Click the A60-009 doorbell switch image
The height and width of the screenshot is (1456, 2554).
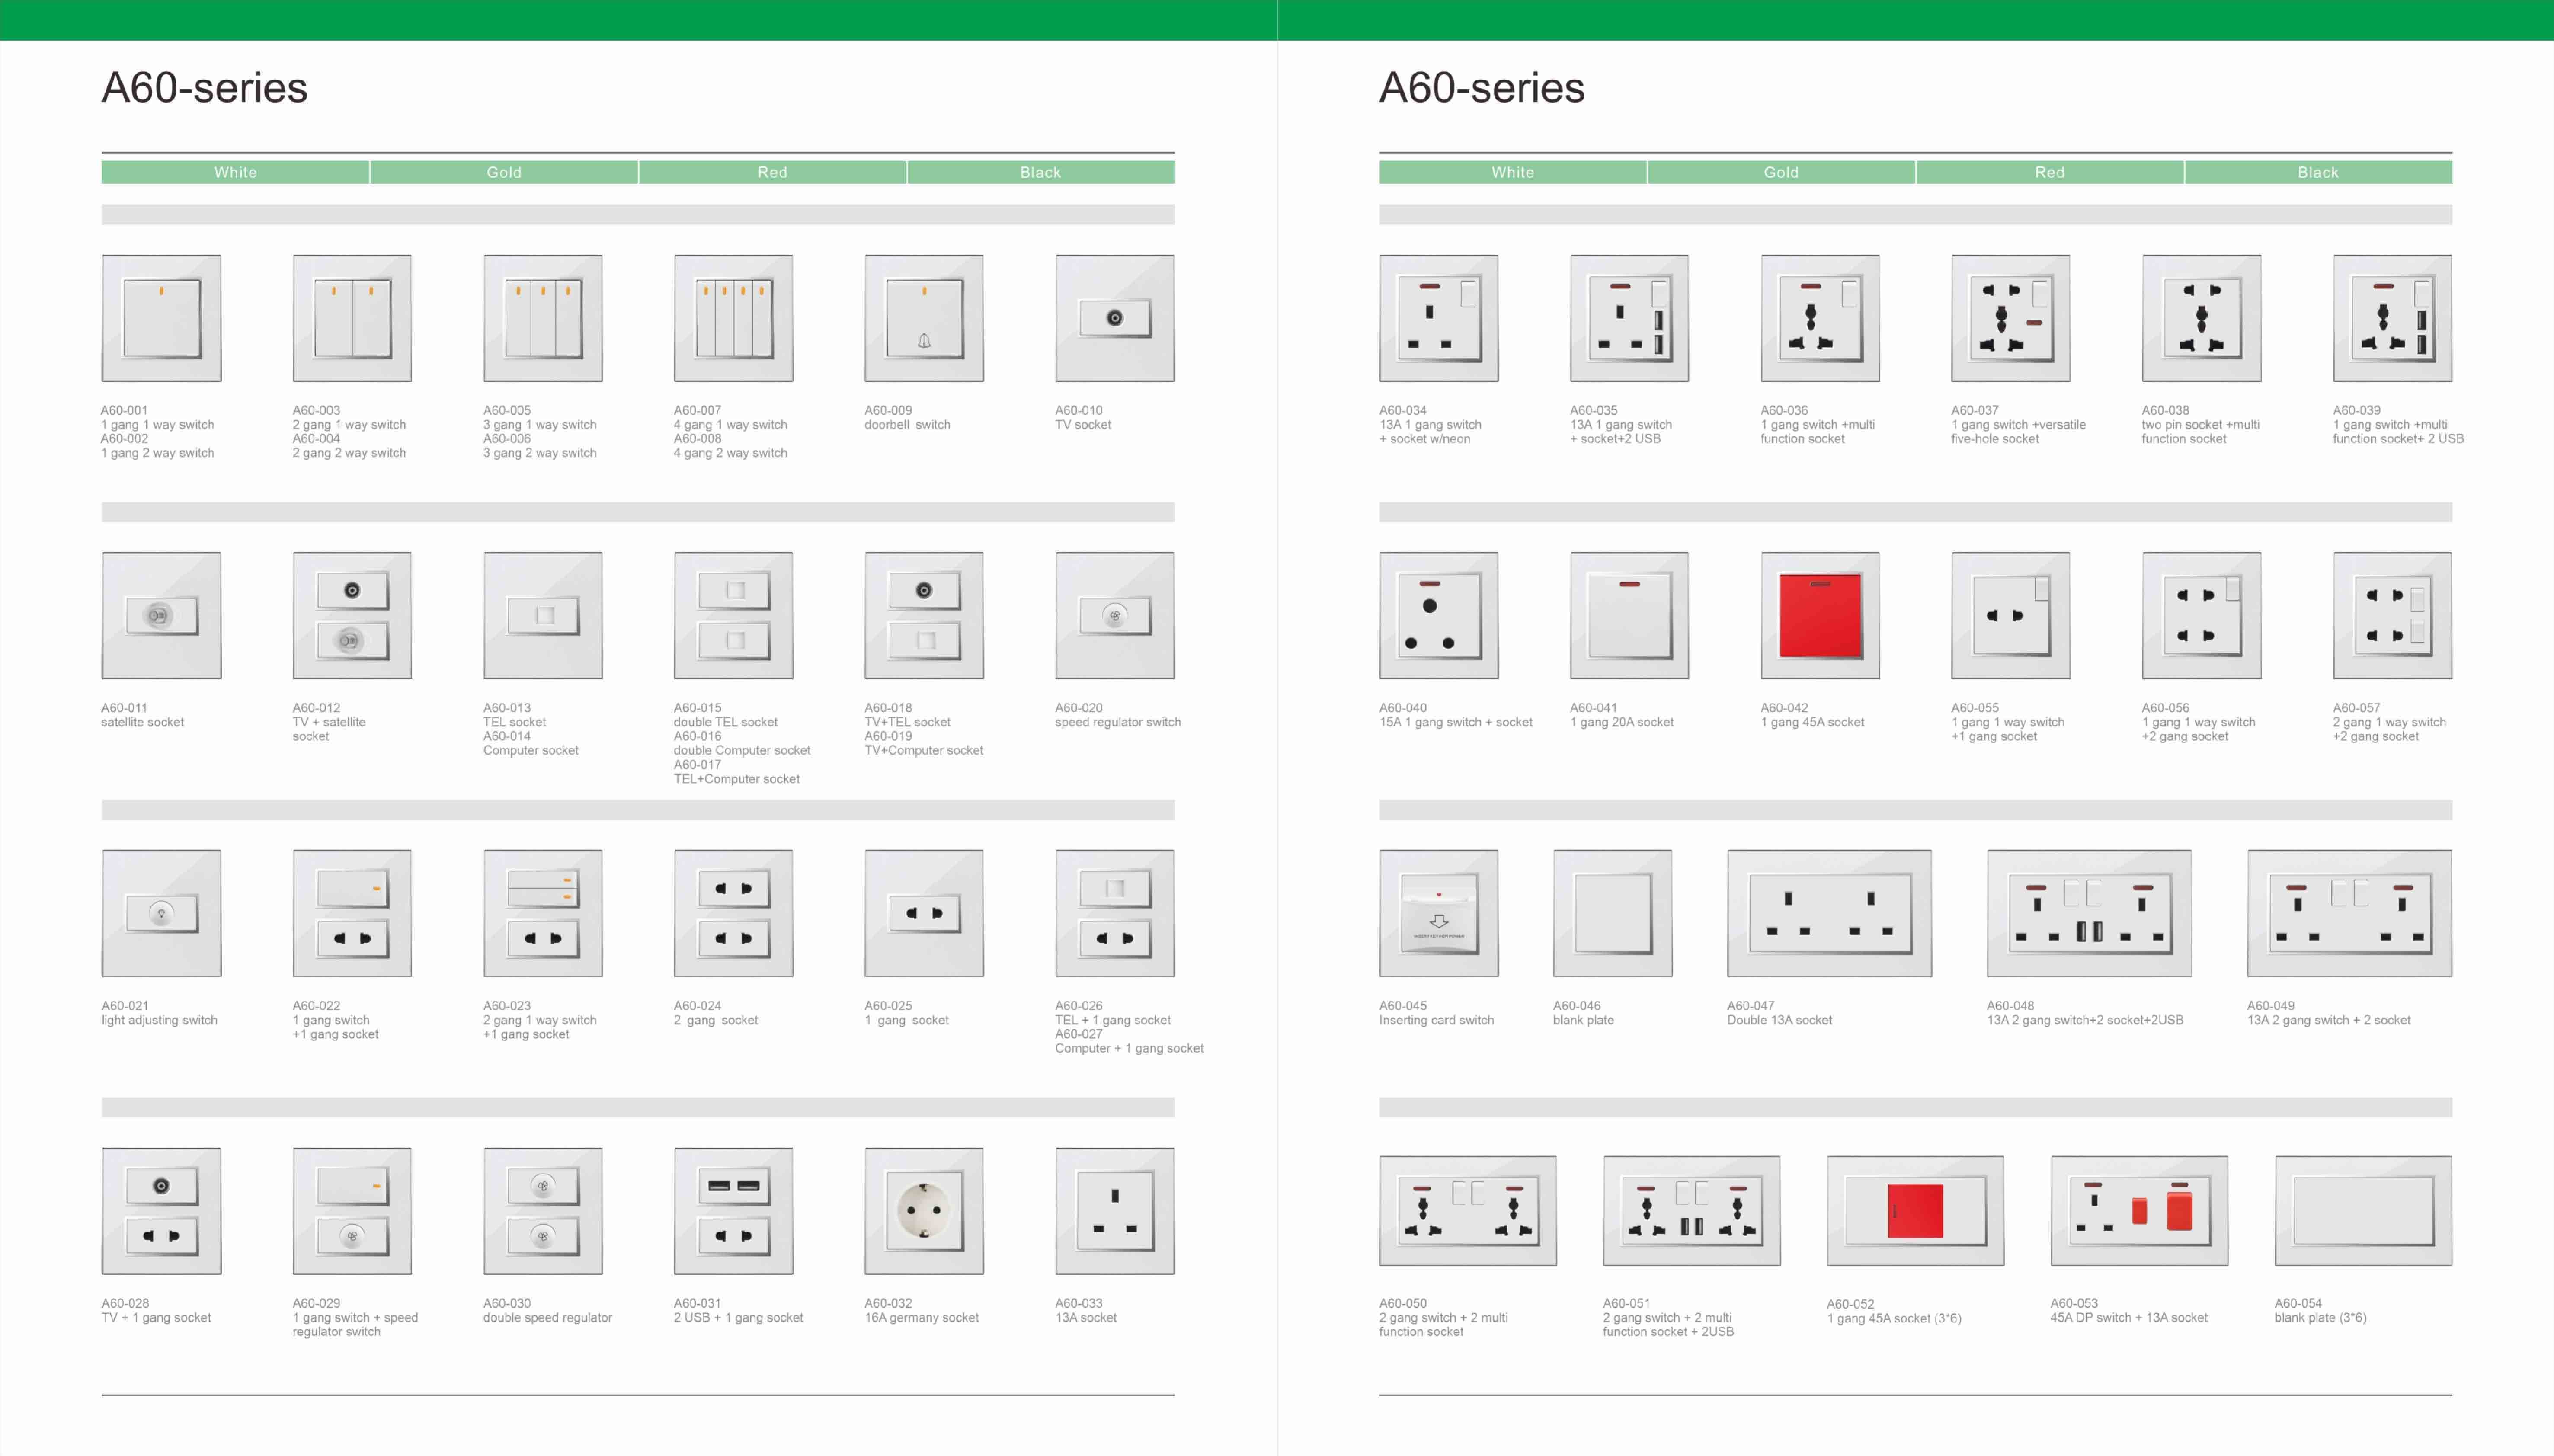[924, 318]
